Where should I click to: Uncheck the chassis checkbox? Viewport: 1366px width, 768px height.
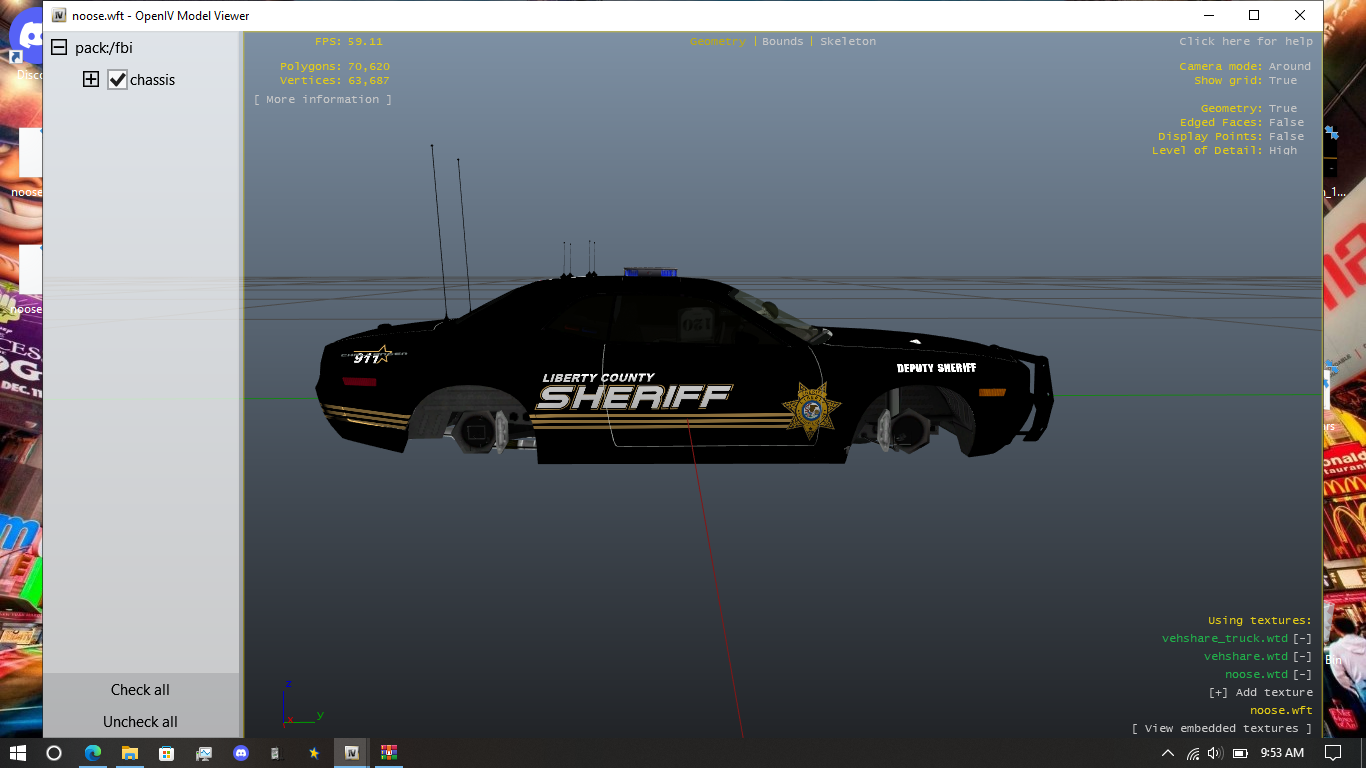tap(118, 80)
